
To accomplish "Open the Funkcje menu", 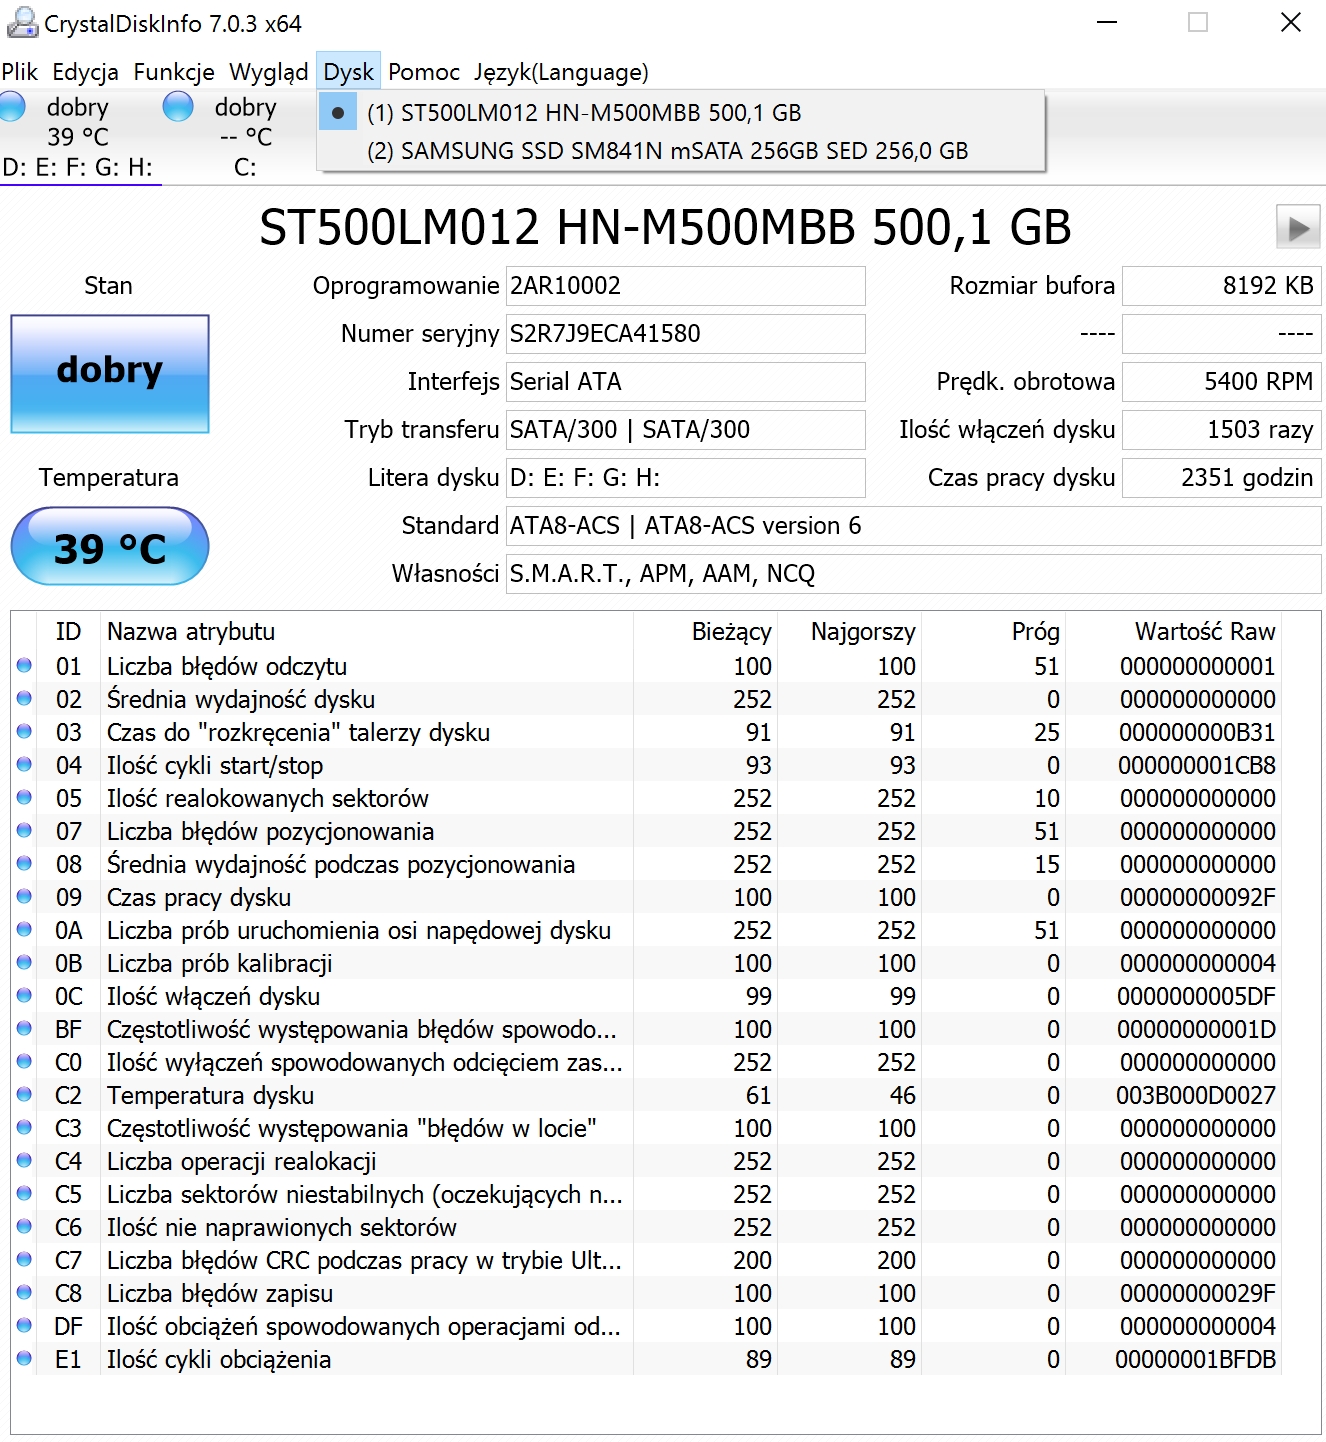I will click(174, 72).
